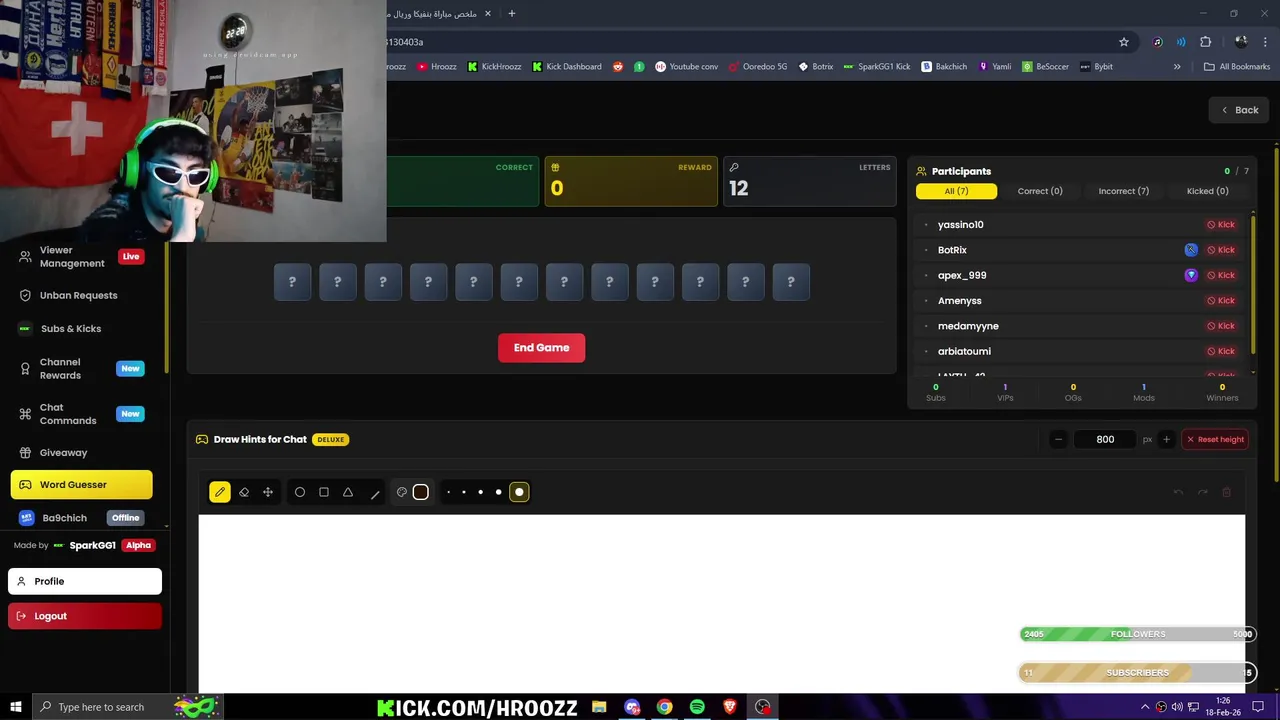1280x720 pixels.
Task: Show hidden system tray icons
Action: [x=1145, y=707]
